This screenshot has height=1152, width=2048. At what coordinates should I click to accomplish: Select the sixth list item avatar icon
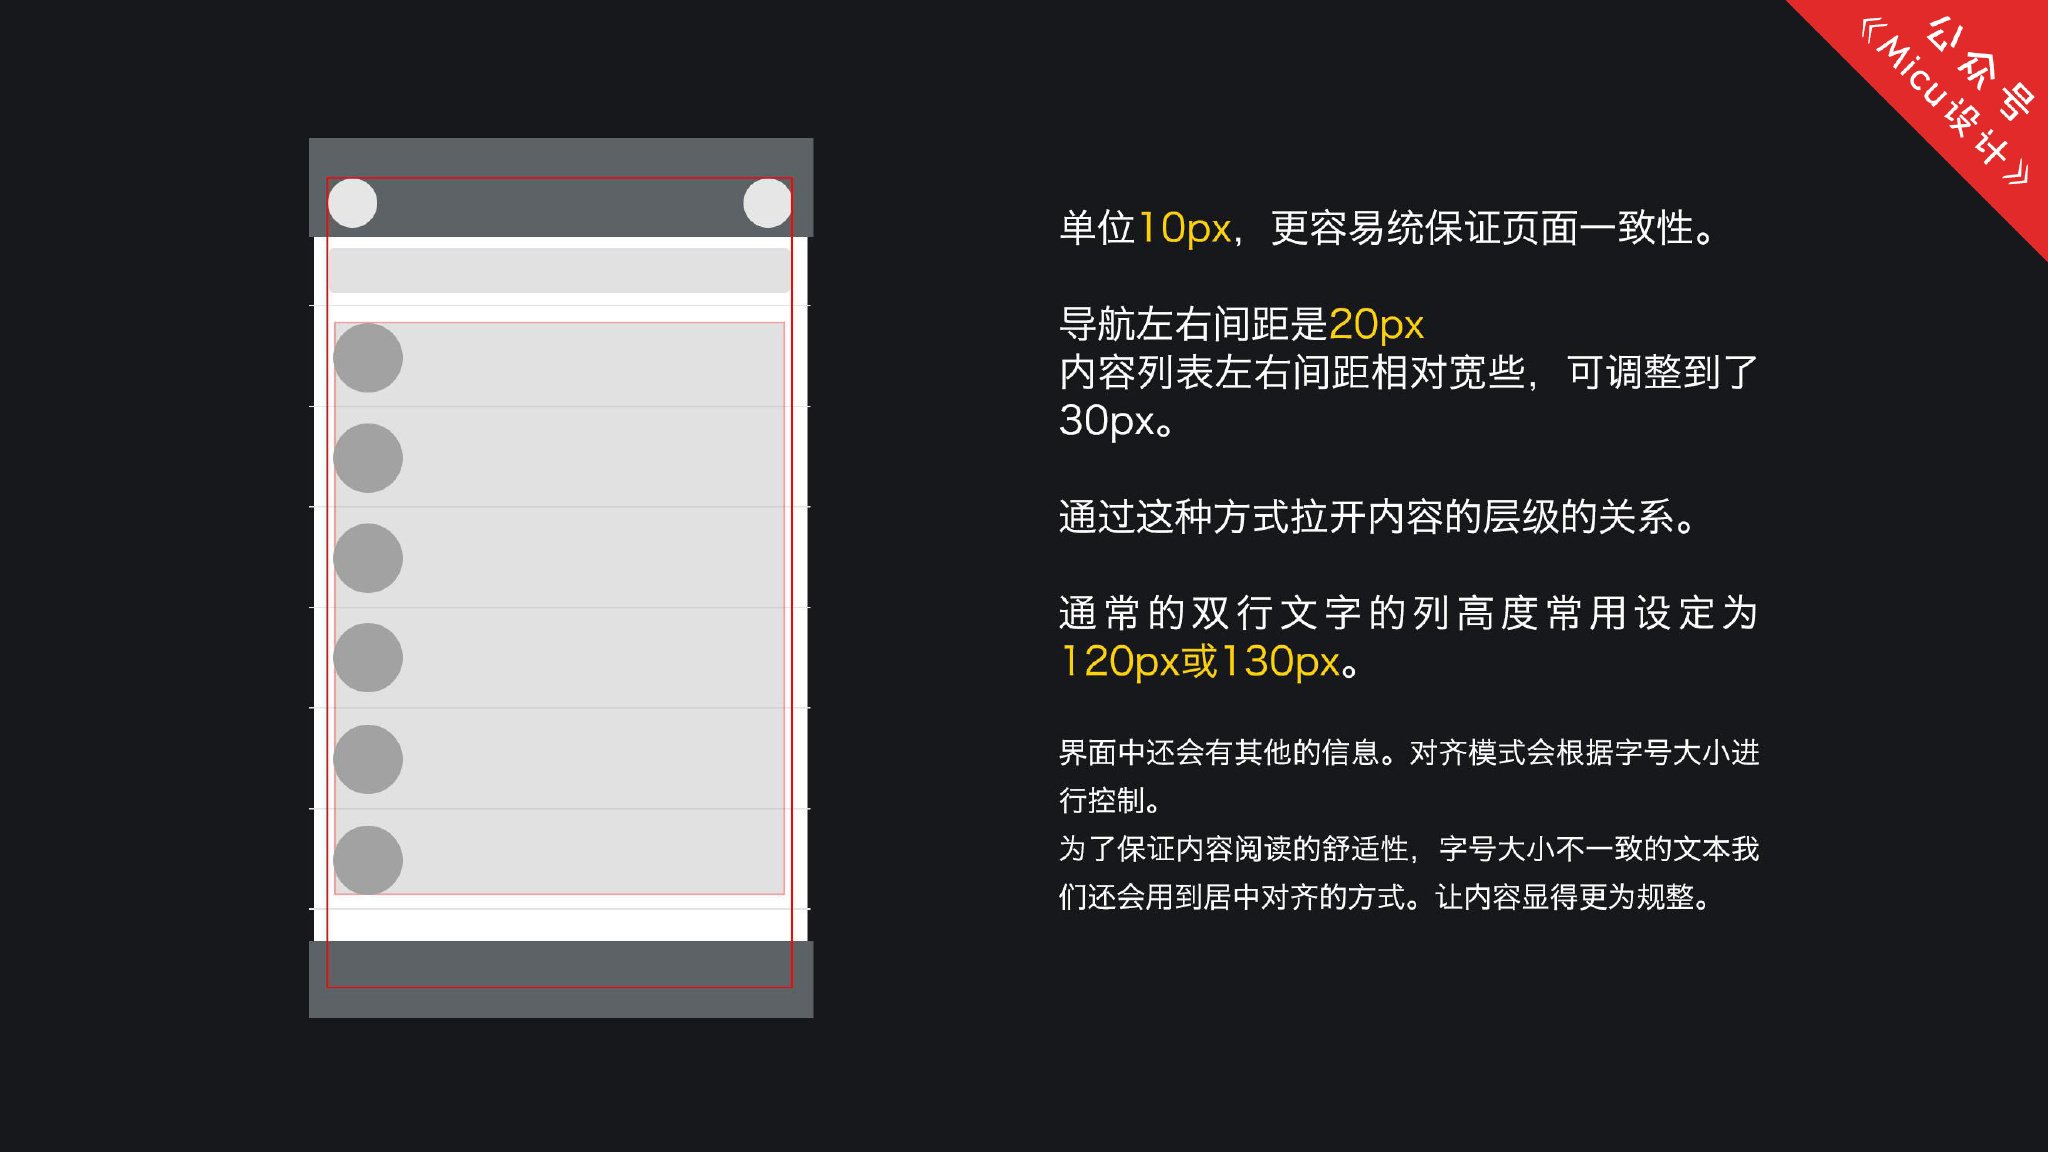(369, 861)
